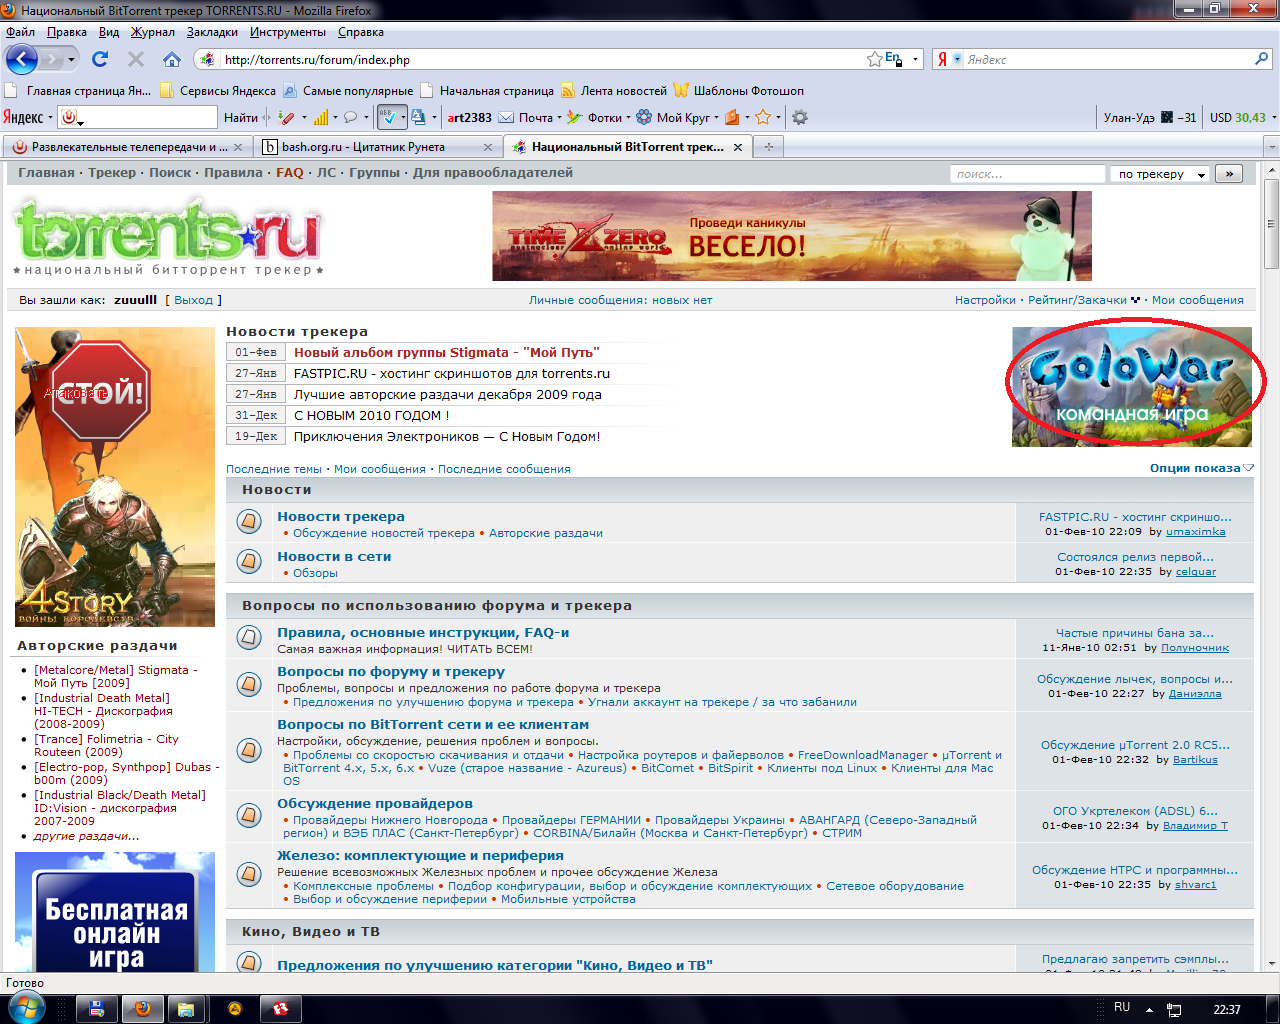Go to the browser home page
The height and width of the screenshot is (1024, 1280).
click(x=172, y=59)
